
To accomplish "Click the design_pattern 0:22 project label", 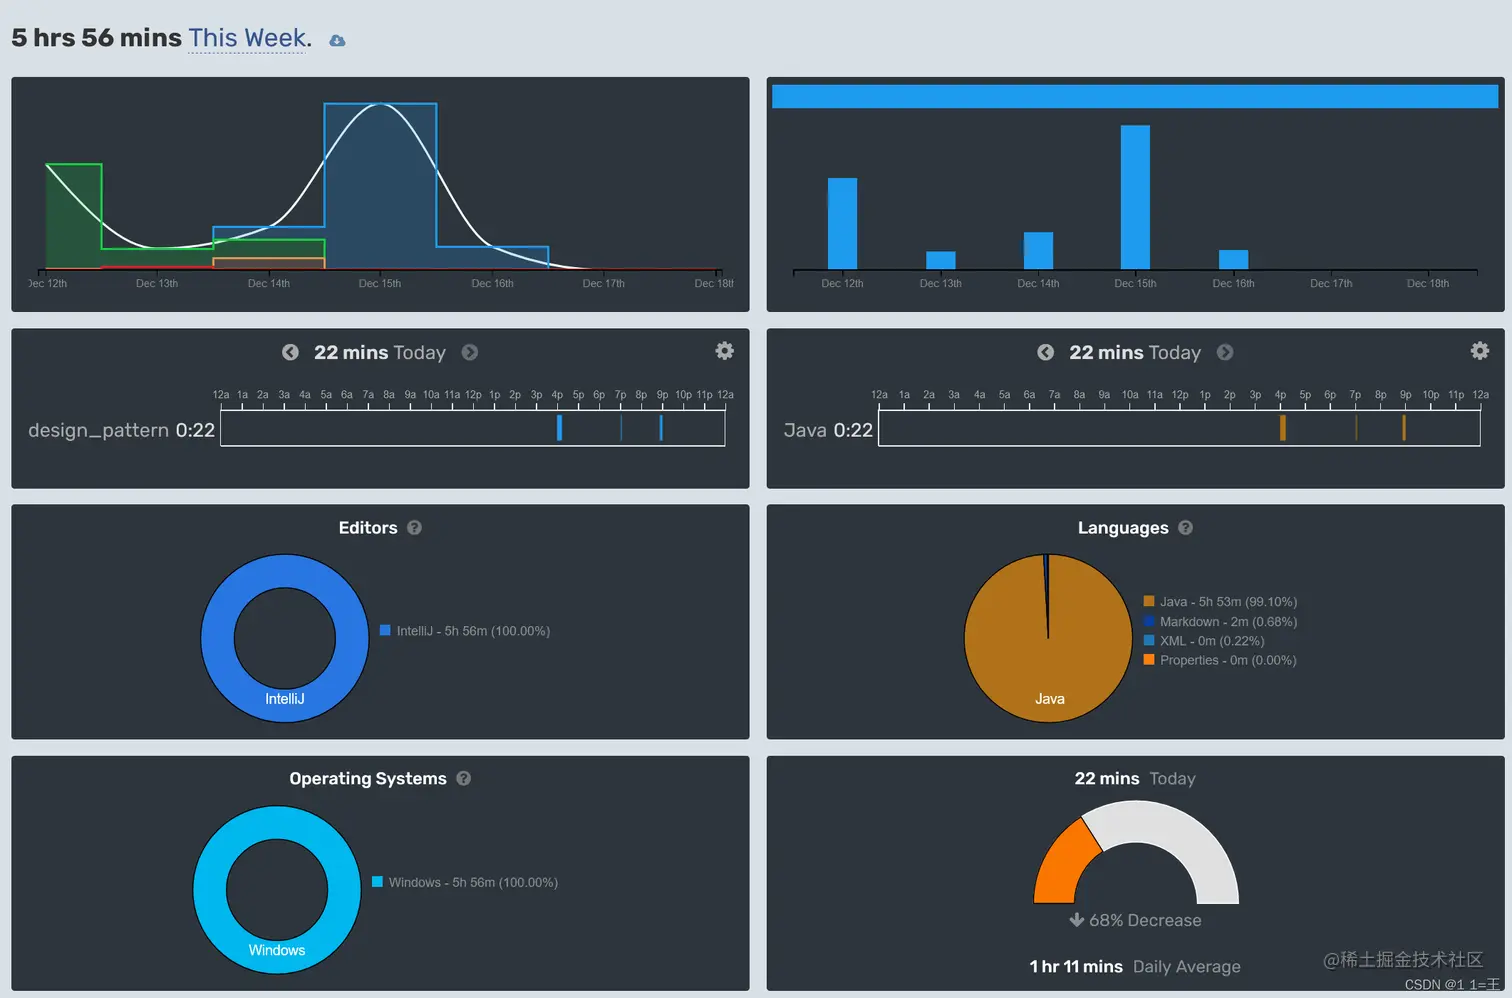I will pos(121,430).
